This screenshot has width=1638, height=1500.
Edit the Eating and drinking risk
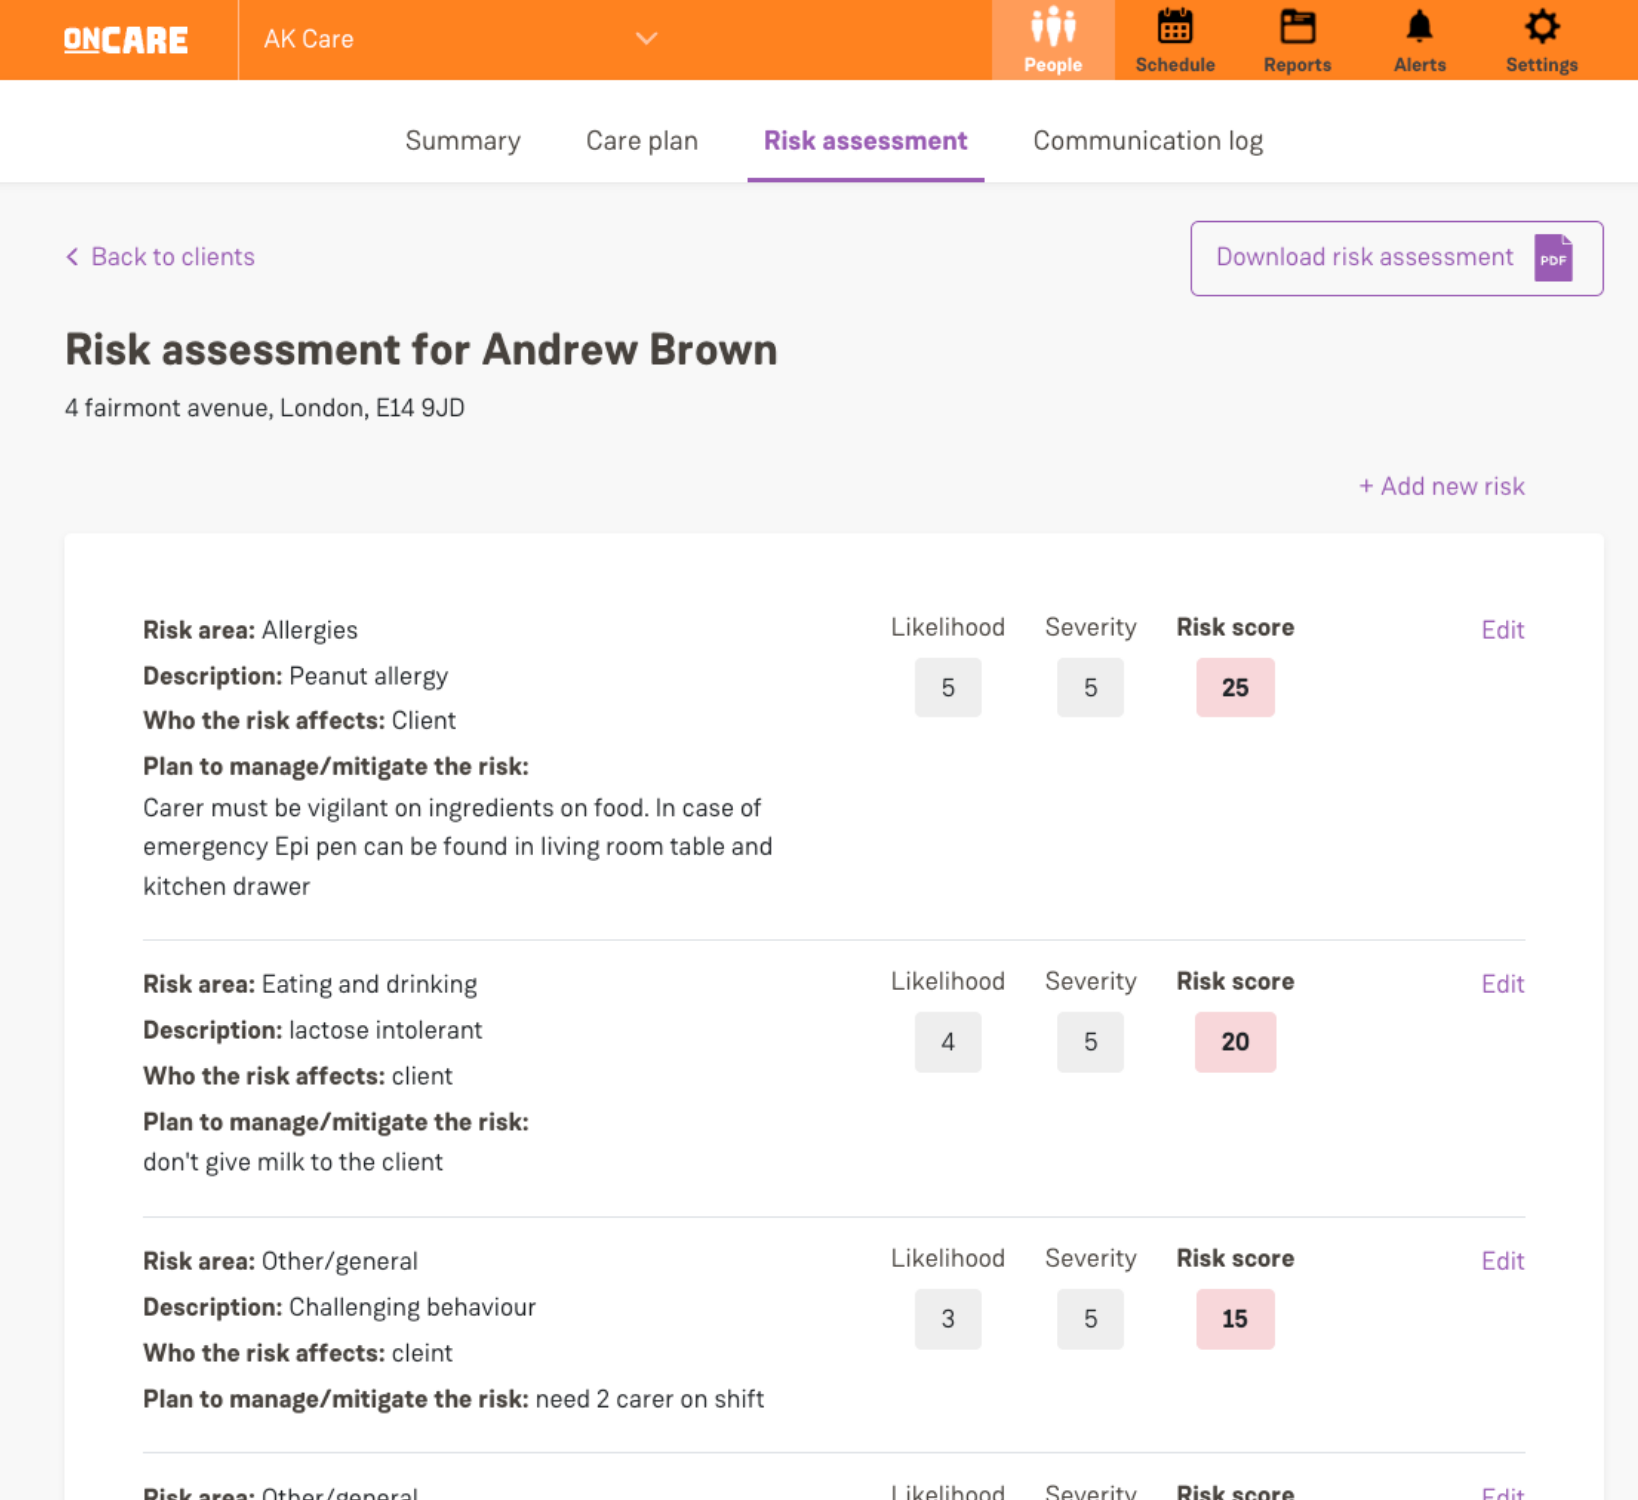click(1502, 984)
